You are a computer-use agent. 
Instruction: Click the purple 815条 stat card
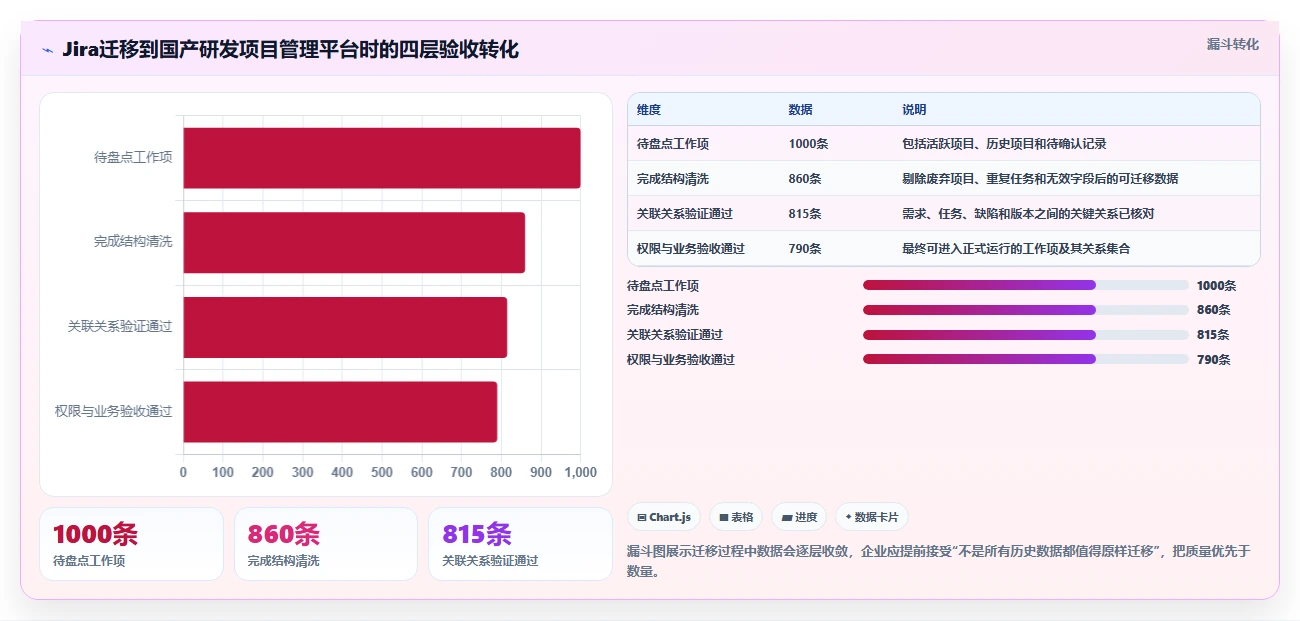(520, 544)
